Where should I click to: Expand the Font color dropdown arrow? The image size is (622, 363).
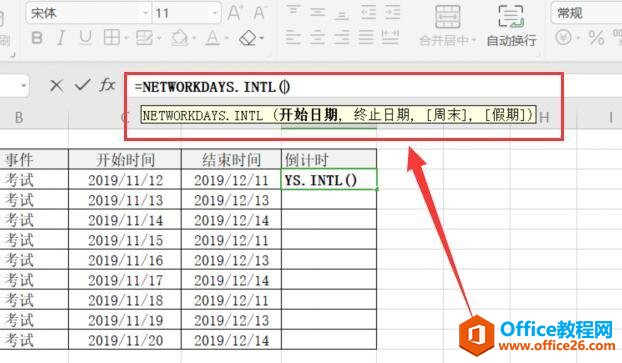(x=227, y=38)
